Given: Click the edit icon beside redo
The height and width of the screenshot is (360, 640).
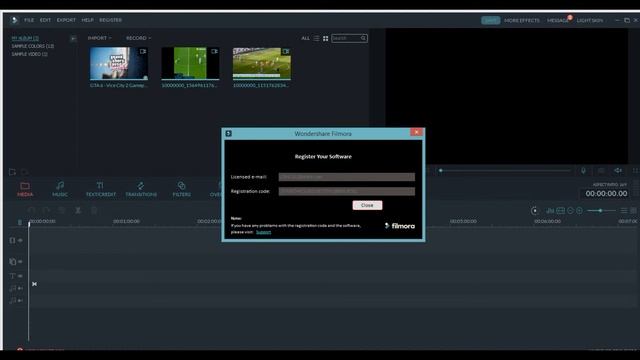Looking at the screenshot, I should pos(62,210).
